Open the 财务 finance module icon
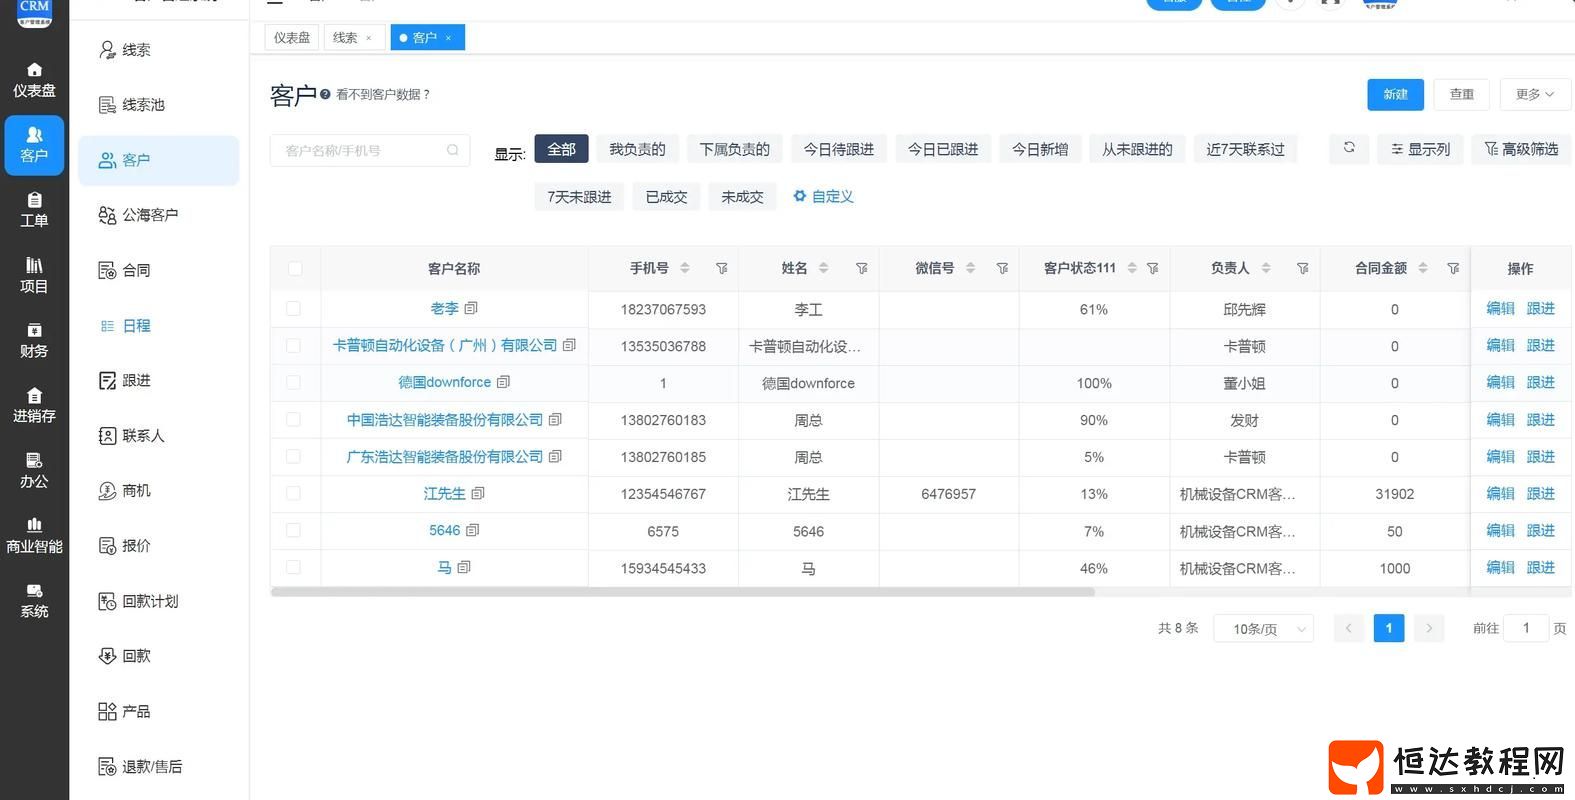This screenshot has height=800, width=1575. pos(34,340)
